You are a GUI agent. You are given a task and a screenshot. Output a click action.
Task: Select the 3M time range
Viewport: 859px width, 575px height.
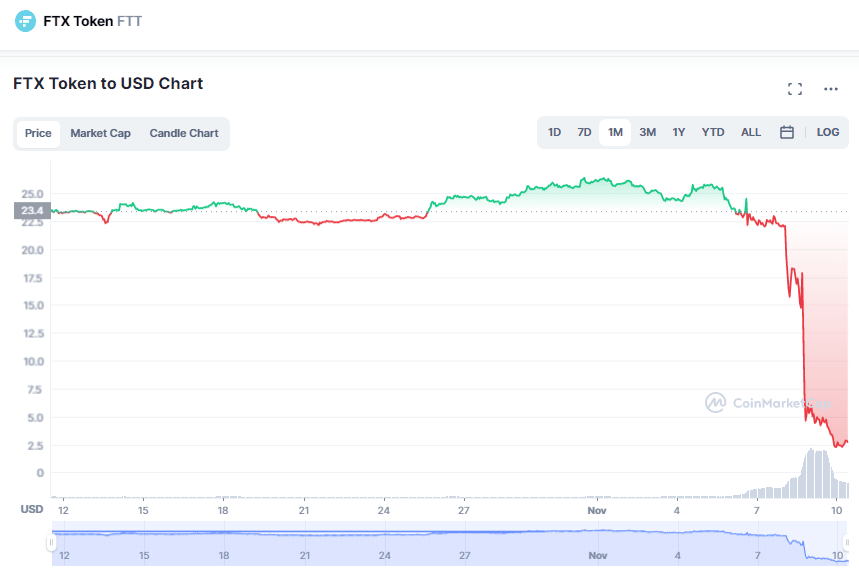point(648,133)
